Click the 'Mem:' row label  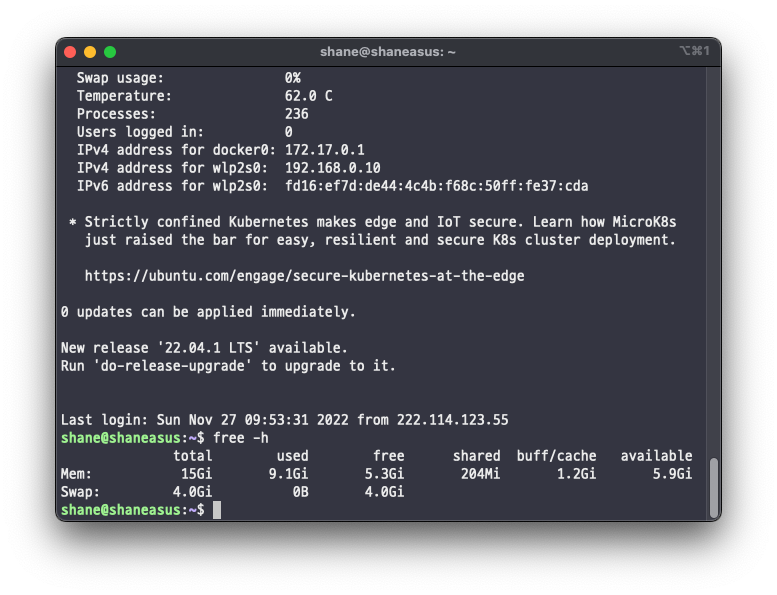tap(76, 474)
